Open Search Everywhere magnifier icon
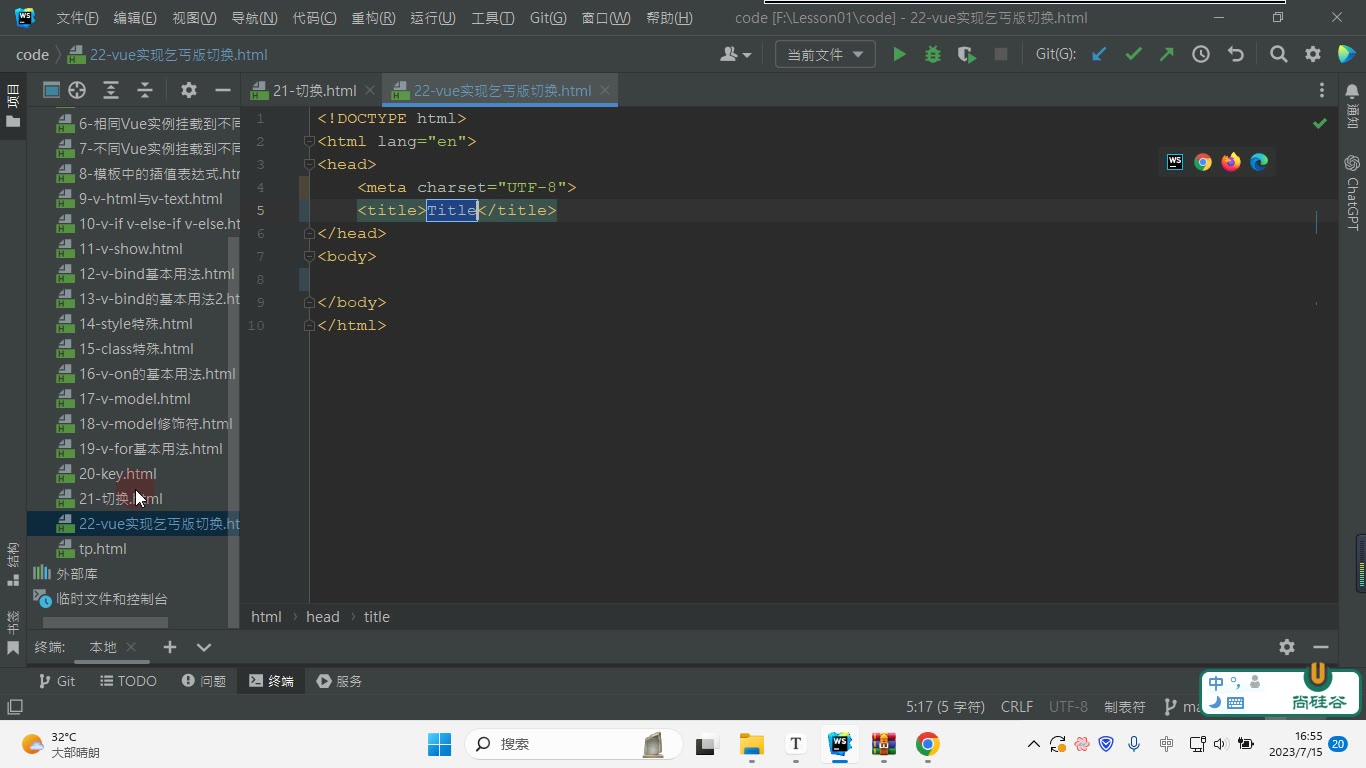 point(1278,55)
